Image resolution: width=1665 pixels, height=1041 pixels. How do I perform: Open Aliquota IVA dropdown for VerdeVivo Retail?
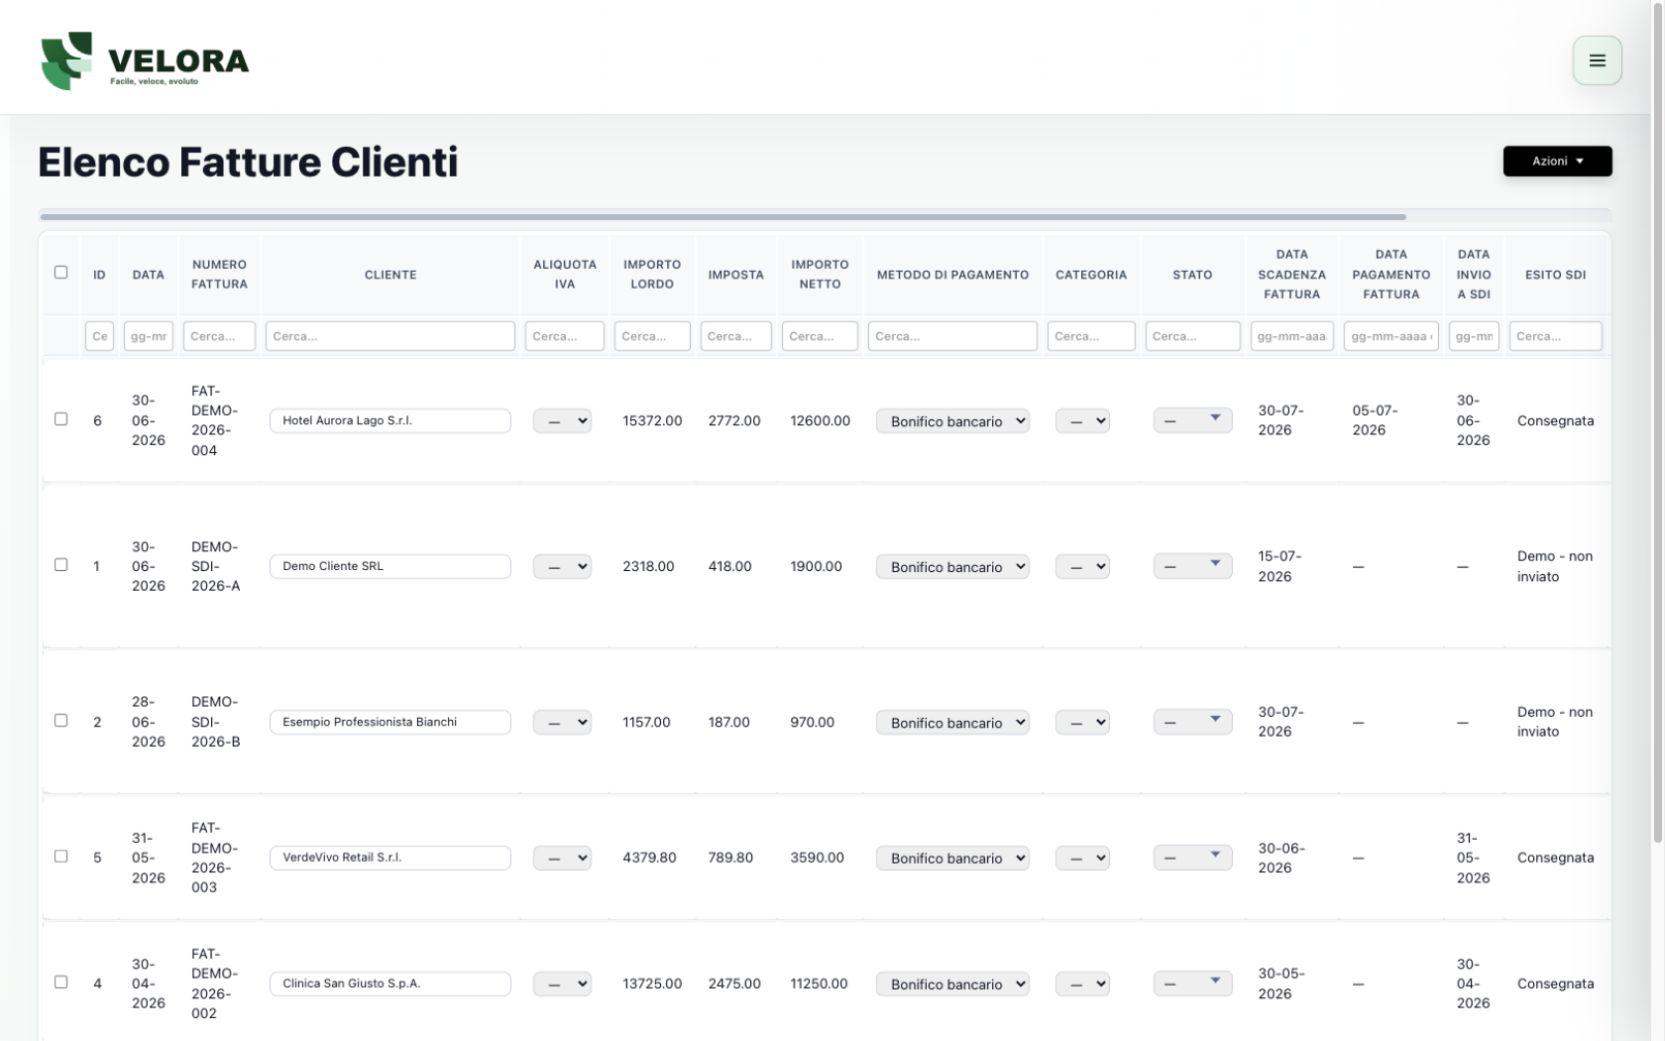562,858
